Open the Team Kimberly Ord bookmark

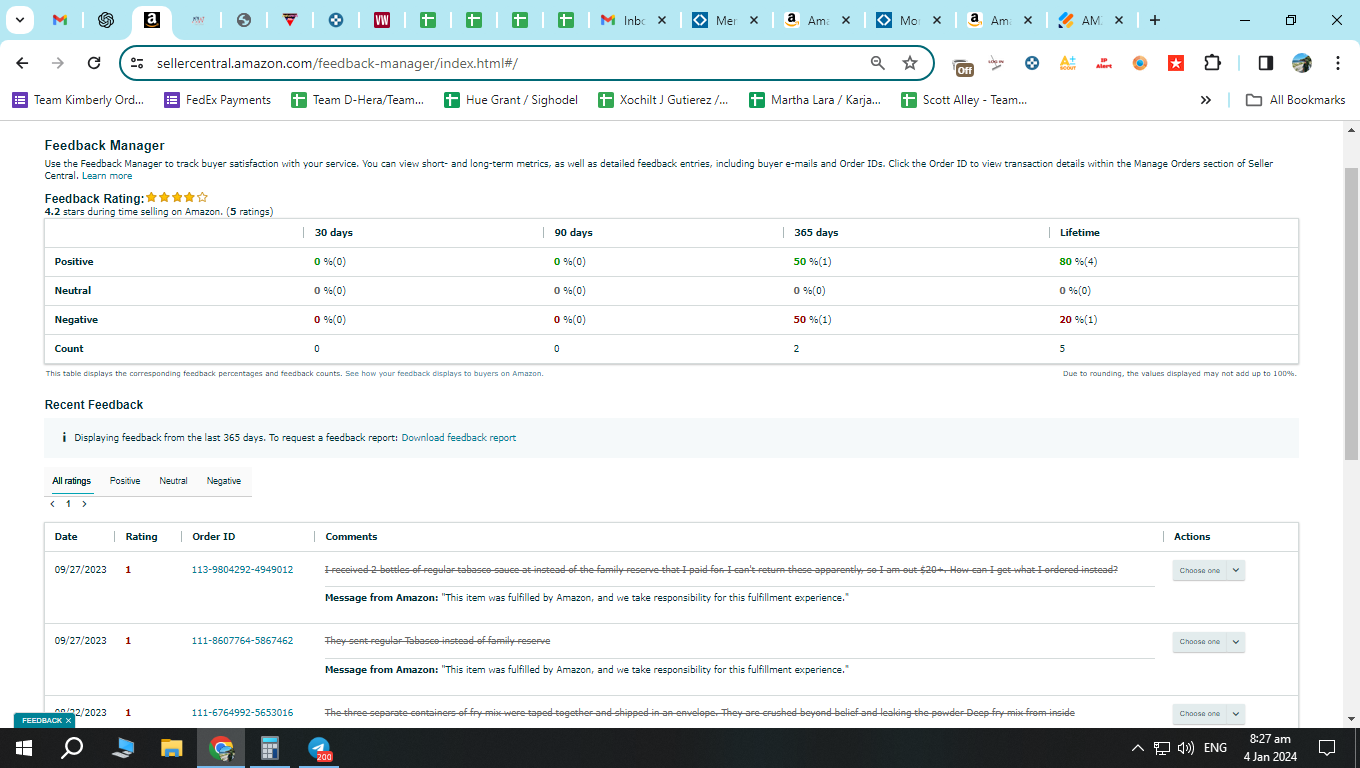[78, 100]
